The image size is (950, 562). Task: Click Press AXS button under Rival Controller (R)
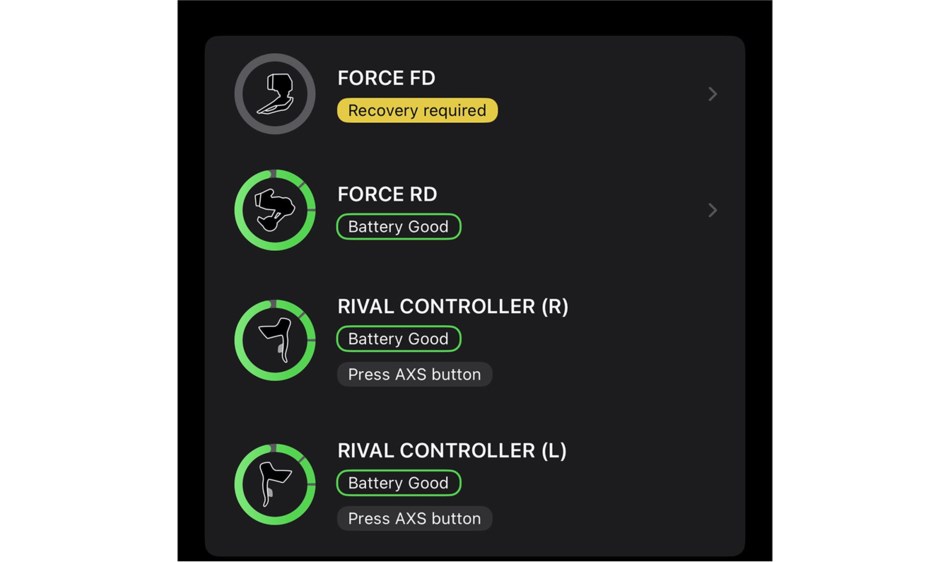(x=414, y=374)
